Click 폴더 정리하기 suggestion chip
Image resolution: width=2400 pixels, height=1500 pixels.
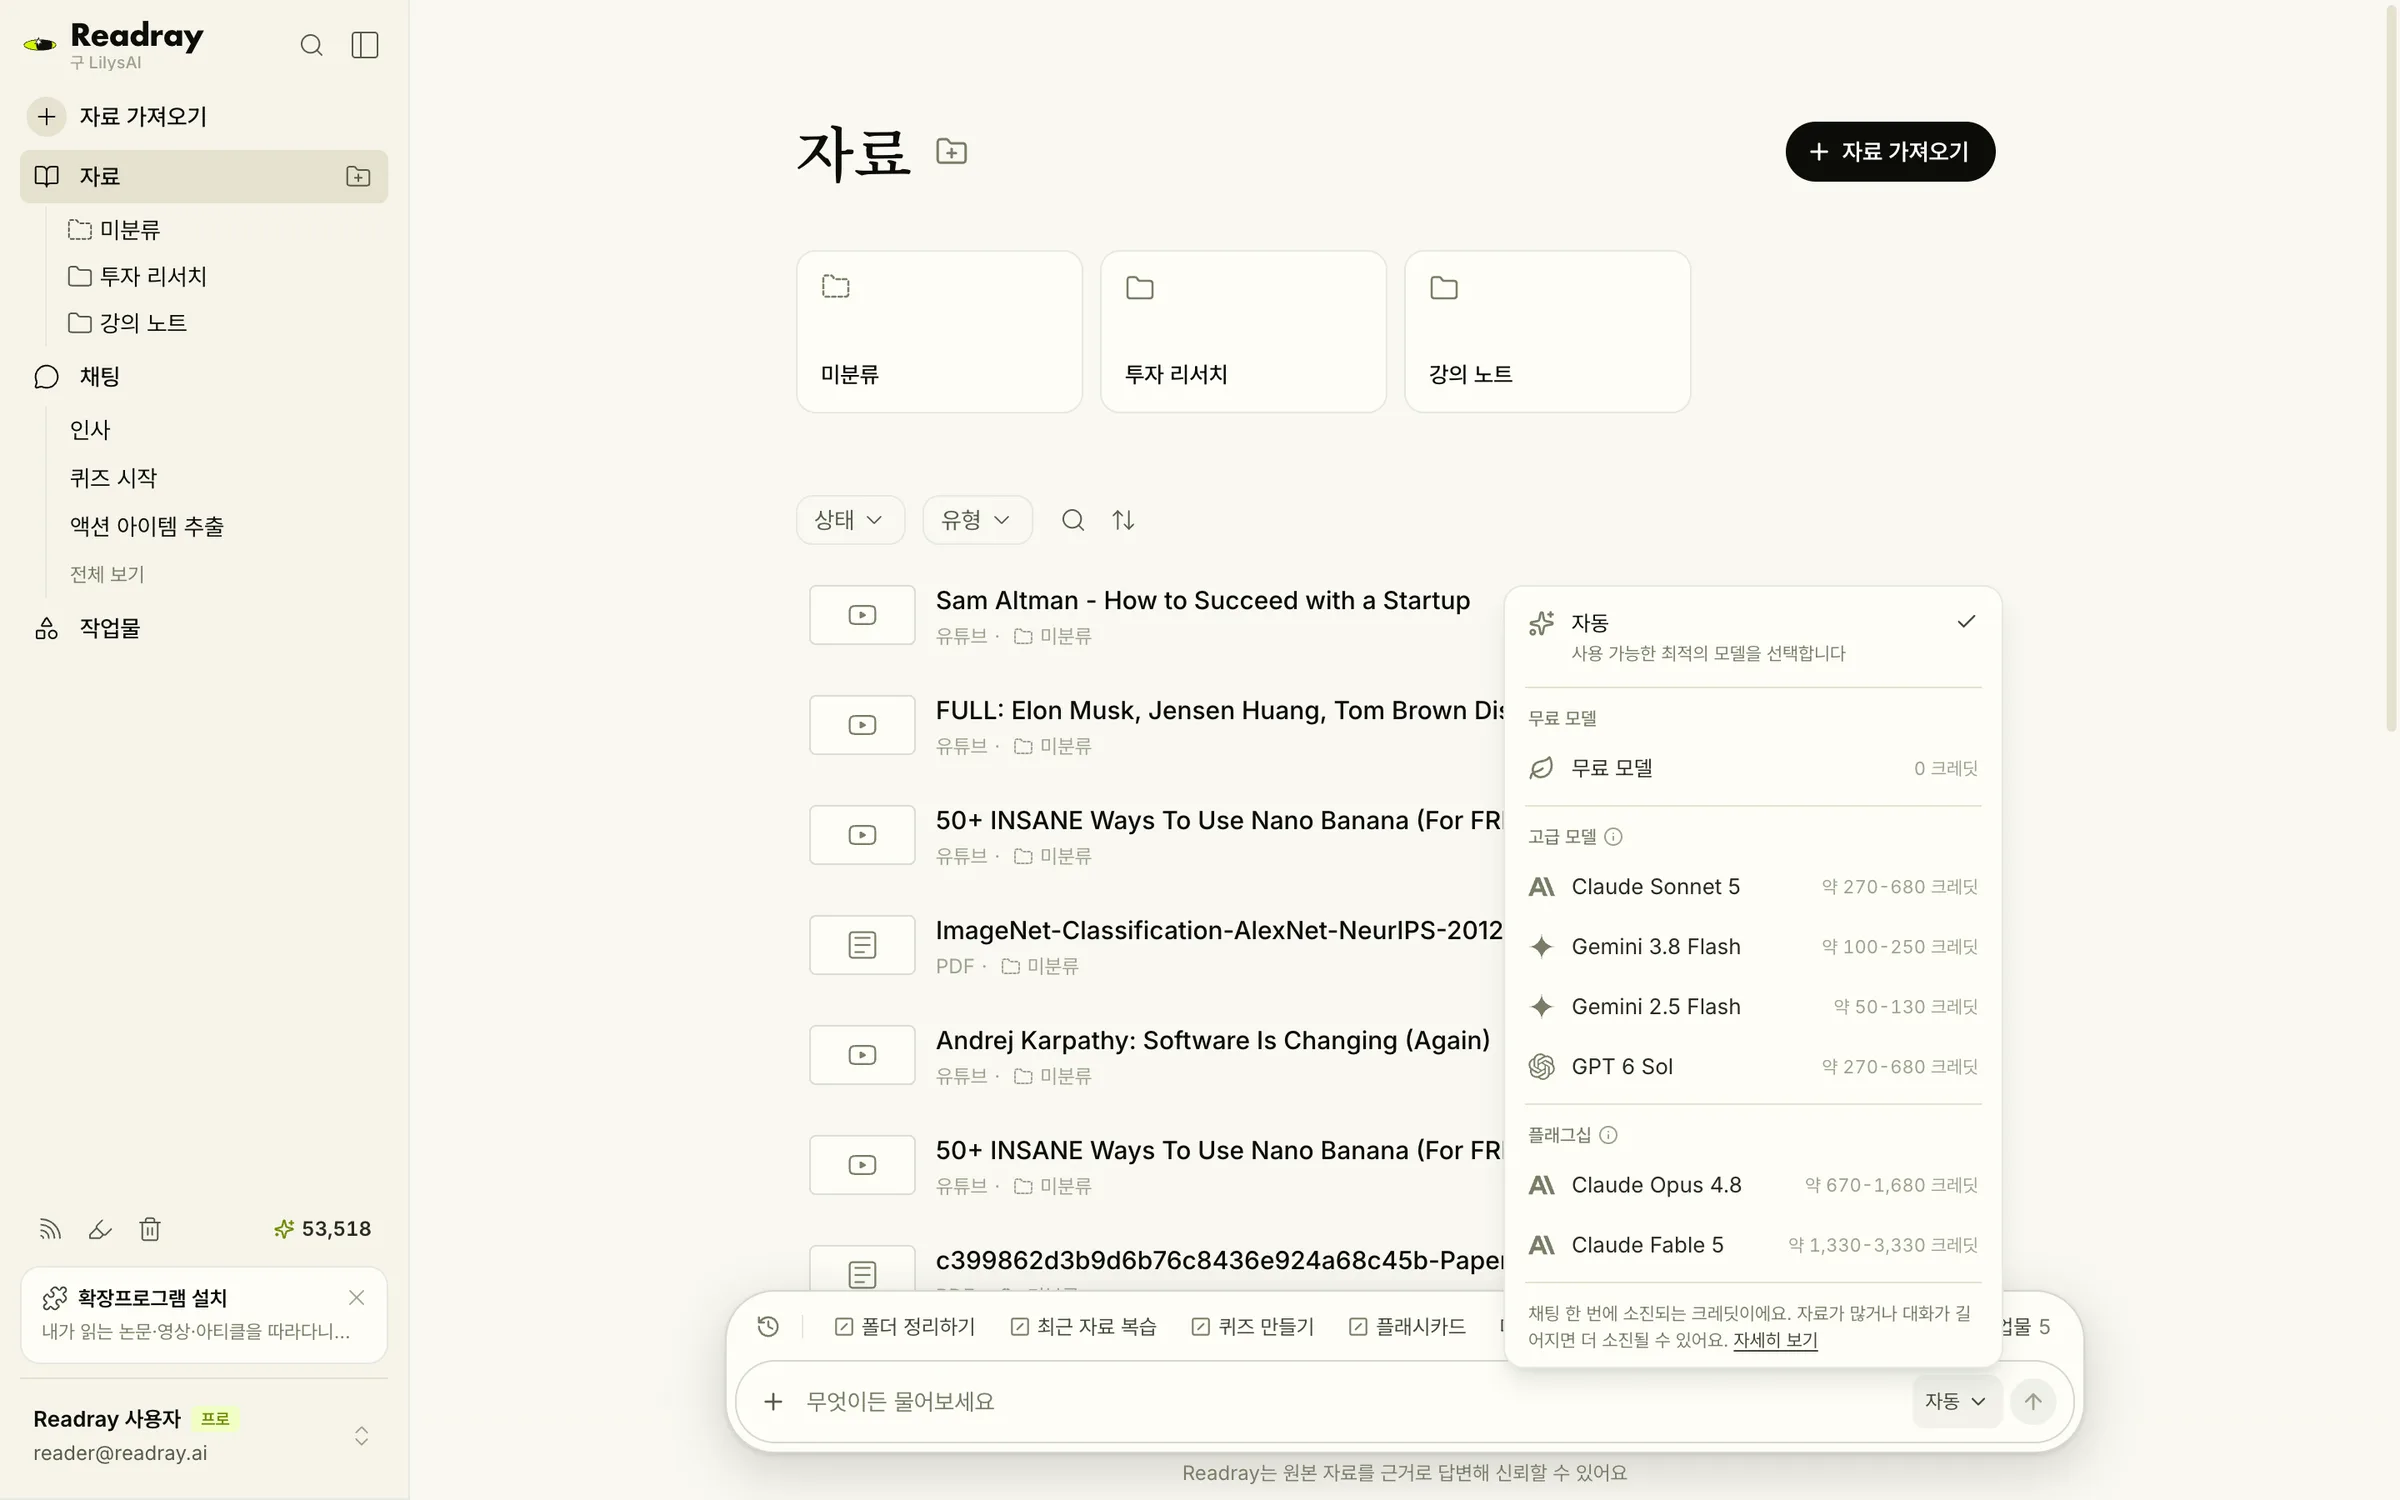tap(904, 1326)
